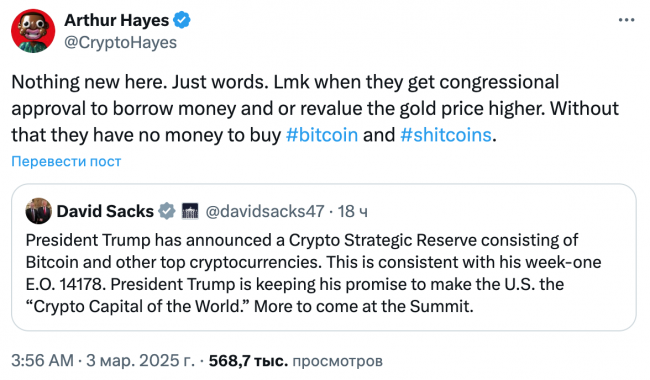
Task: Click Arthur Hayes profile avatar
Action: [x=33, y=31]
